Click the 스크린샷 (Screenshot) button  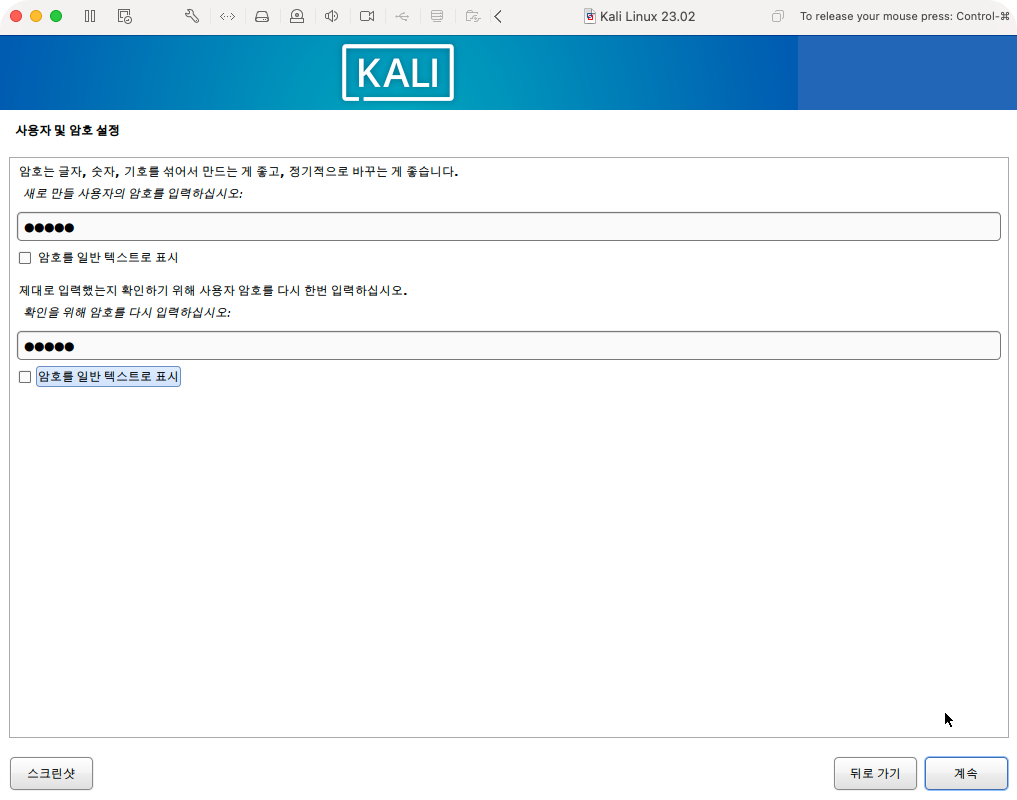(51, 773)
